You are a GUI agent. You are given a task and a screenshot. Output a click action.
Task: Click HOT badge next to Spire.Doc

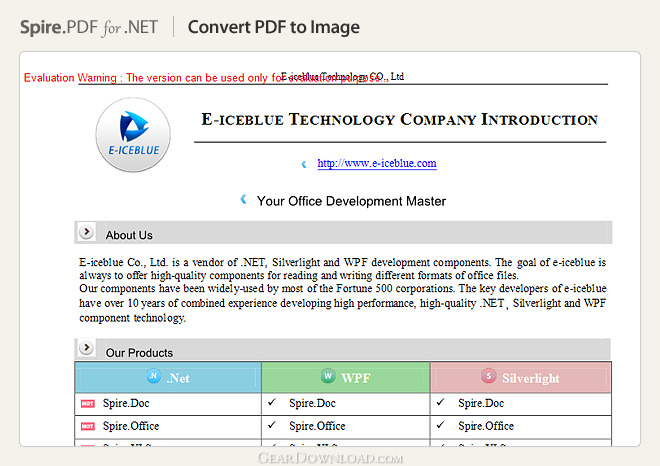[x=88, y=404]
